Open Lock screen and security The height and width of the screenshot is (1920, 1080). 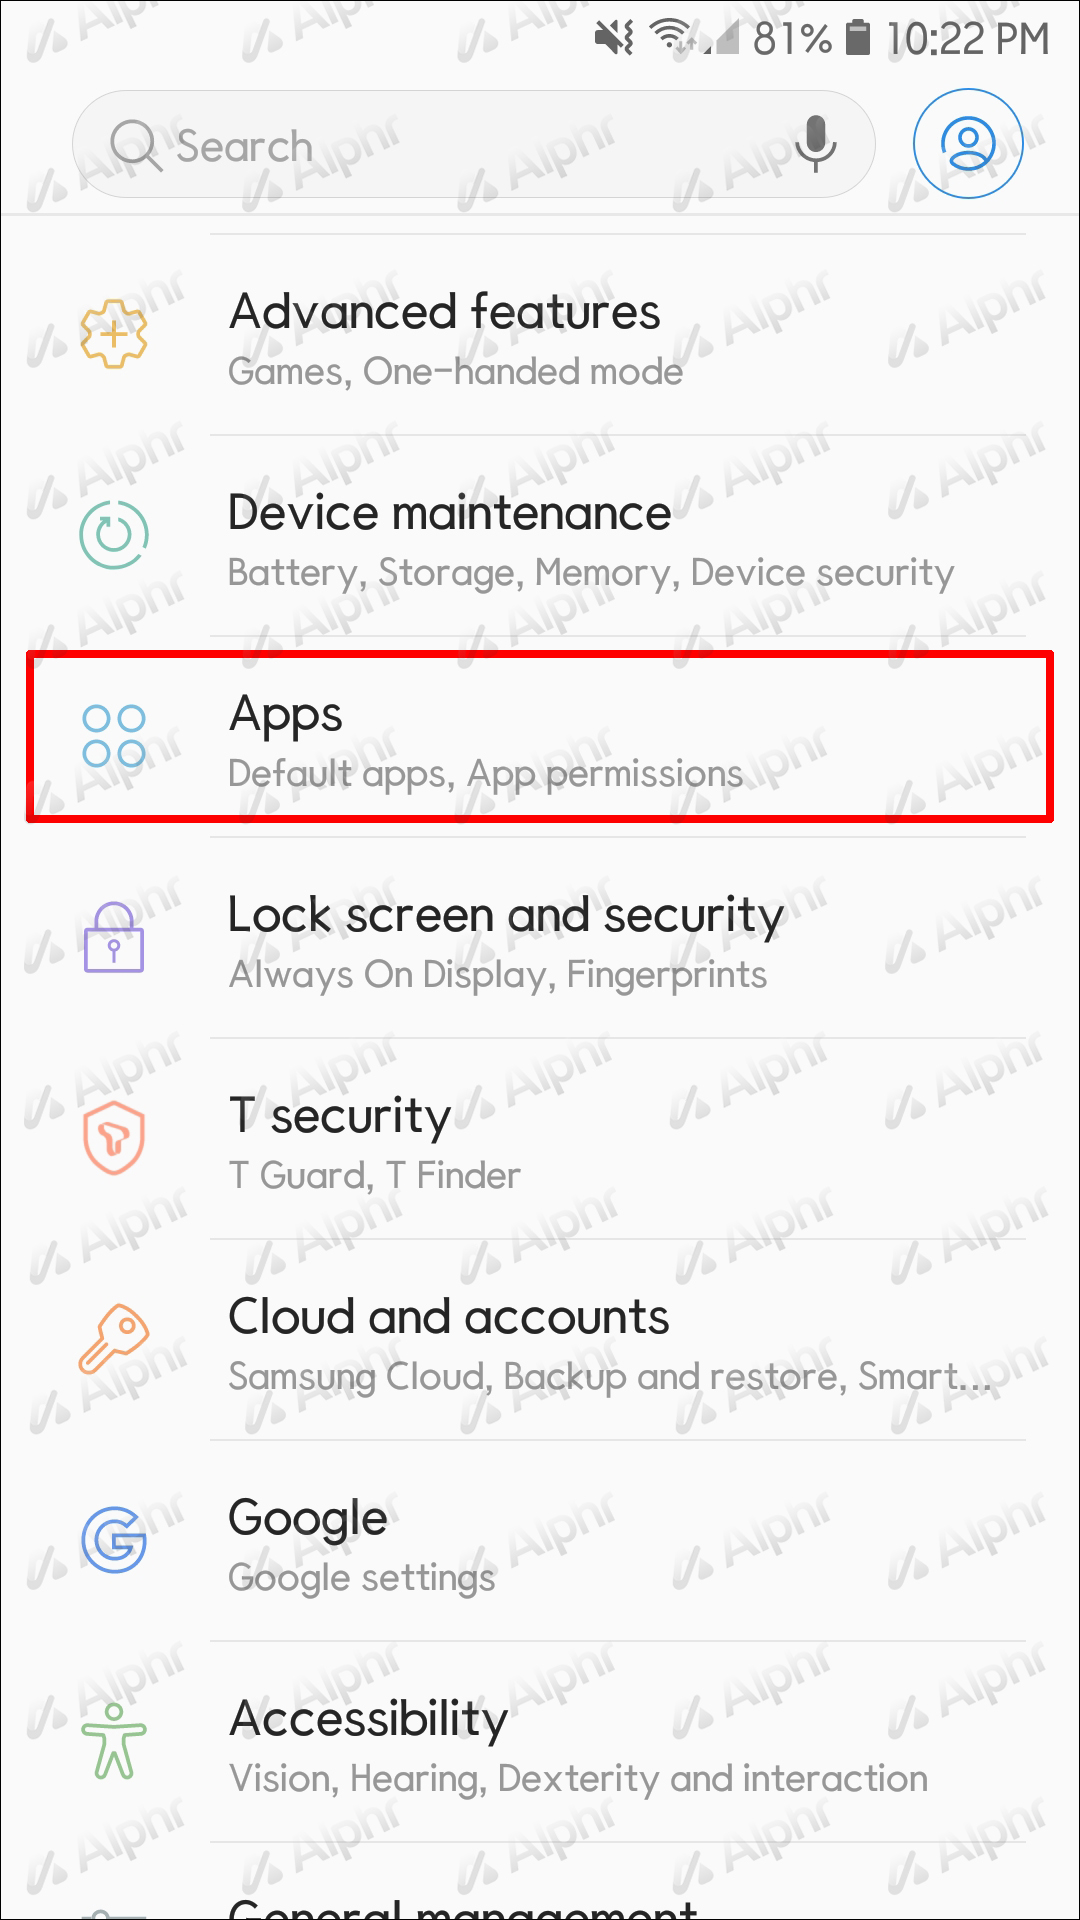[x=540, y=938]
